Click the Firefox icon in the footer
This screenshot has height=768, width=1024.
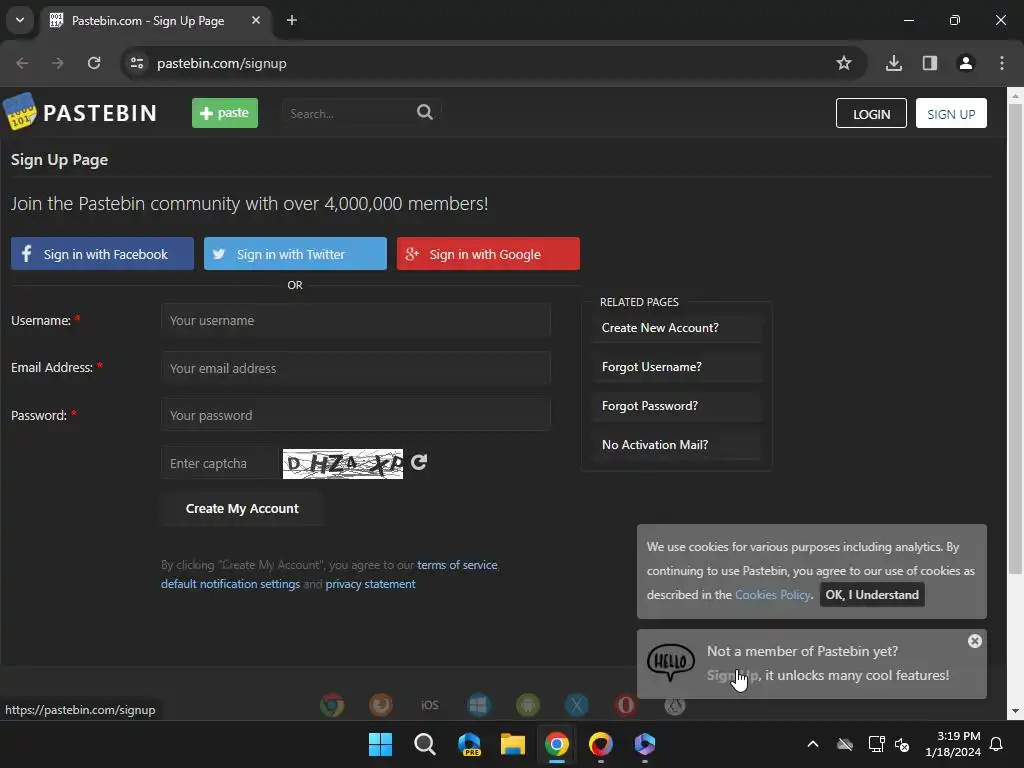click(x=381, y=705)
